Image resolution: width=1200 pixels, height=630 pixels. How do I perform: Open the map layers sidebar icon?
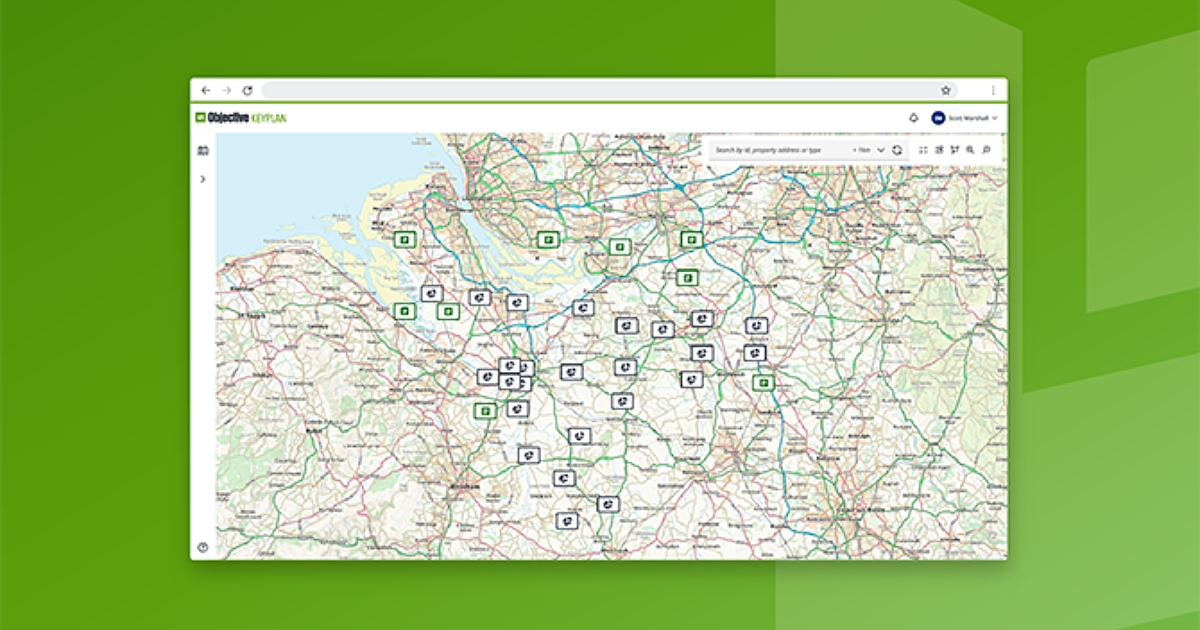(x=203, y=151)
